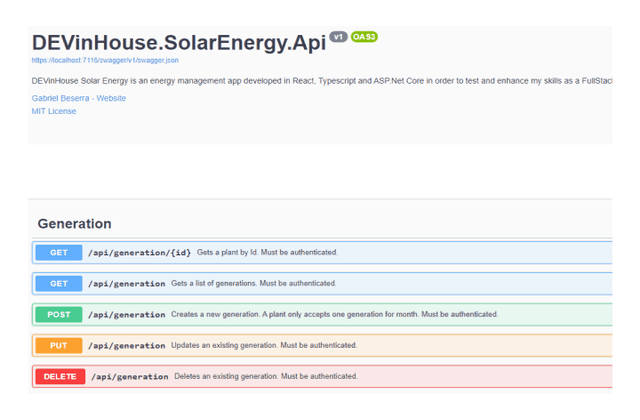Expand the POST /api/generation endpoint
640x420 pixels.
click(322, 315)
